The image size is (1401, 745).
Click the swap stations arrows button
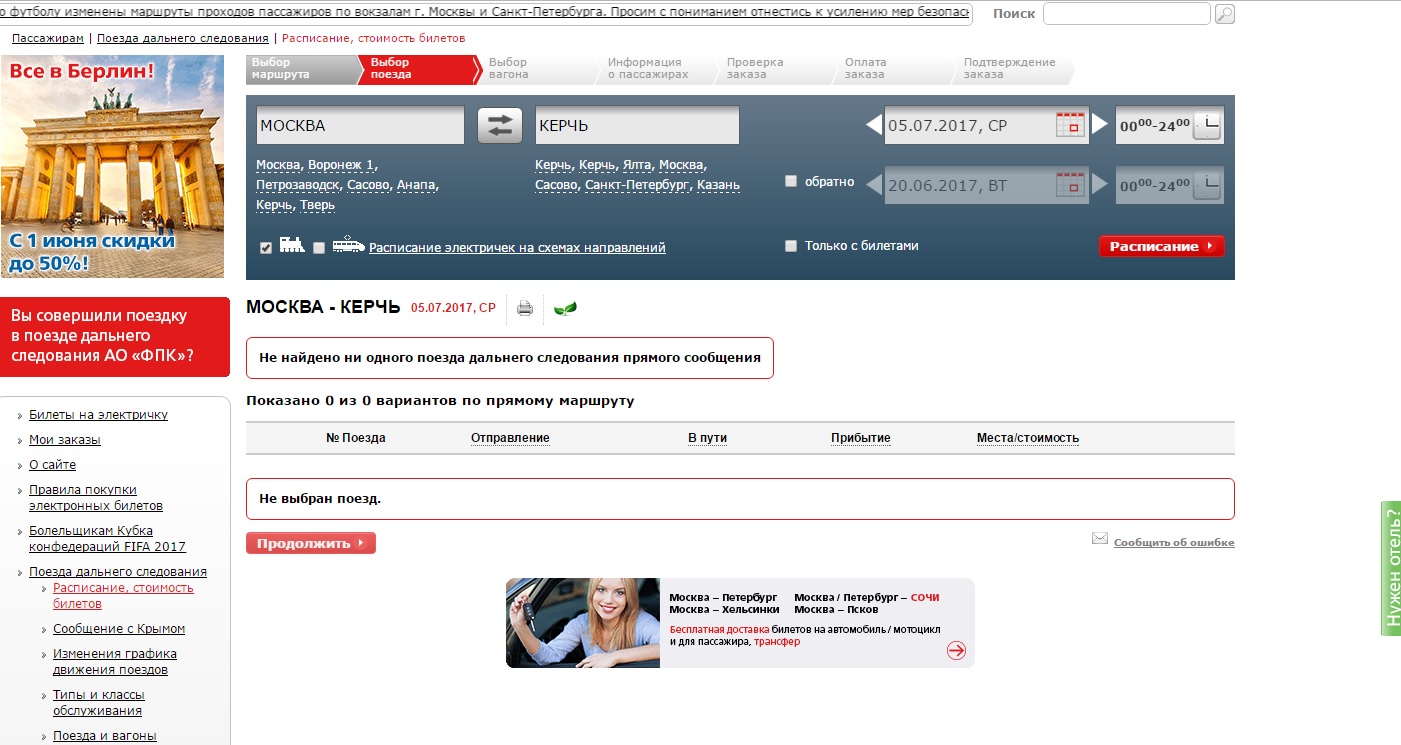(499, 125)
